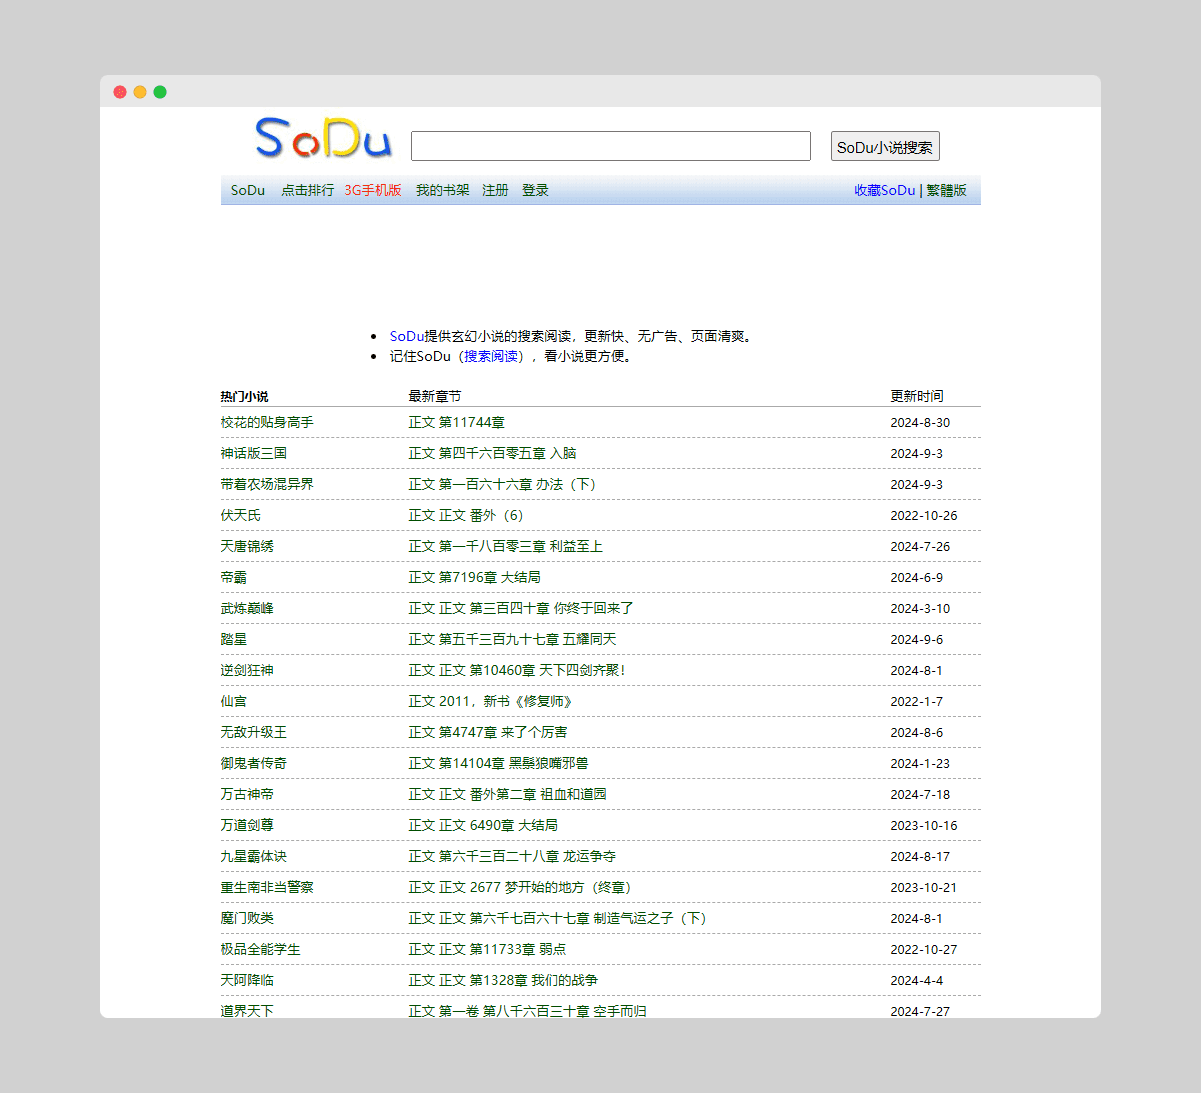Switch to 繁體版 traditional Chinese

coord(946,190)
